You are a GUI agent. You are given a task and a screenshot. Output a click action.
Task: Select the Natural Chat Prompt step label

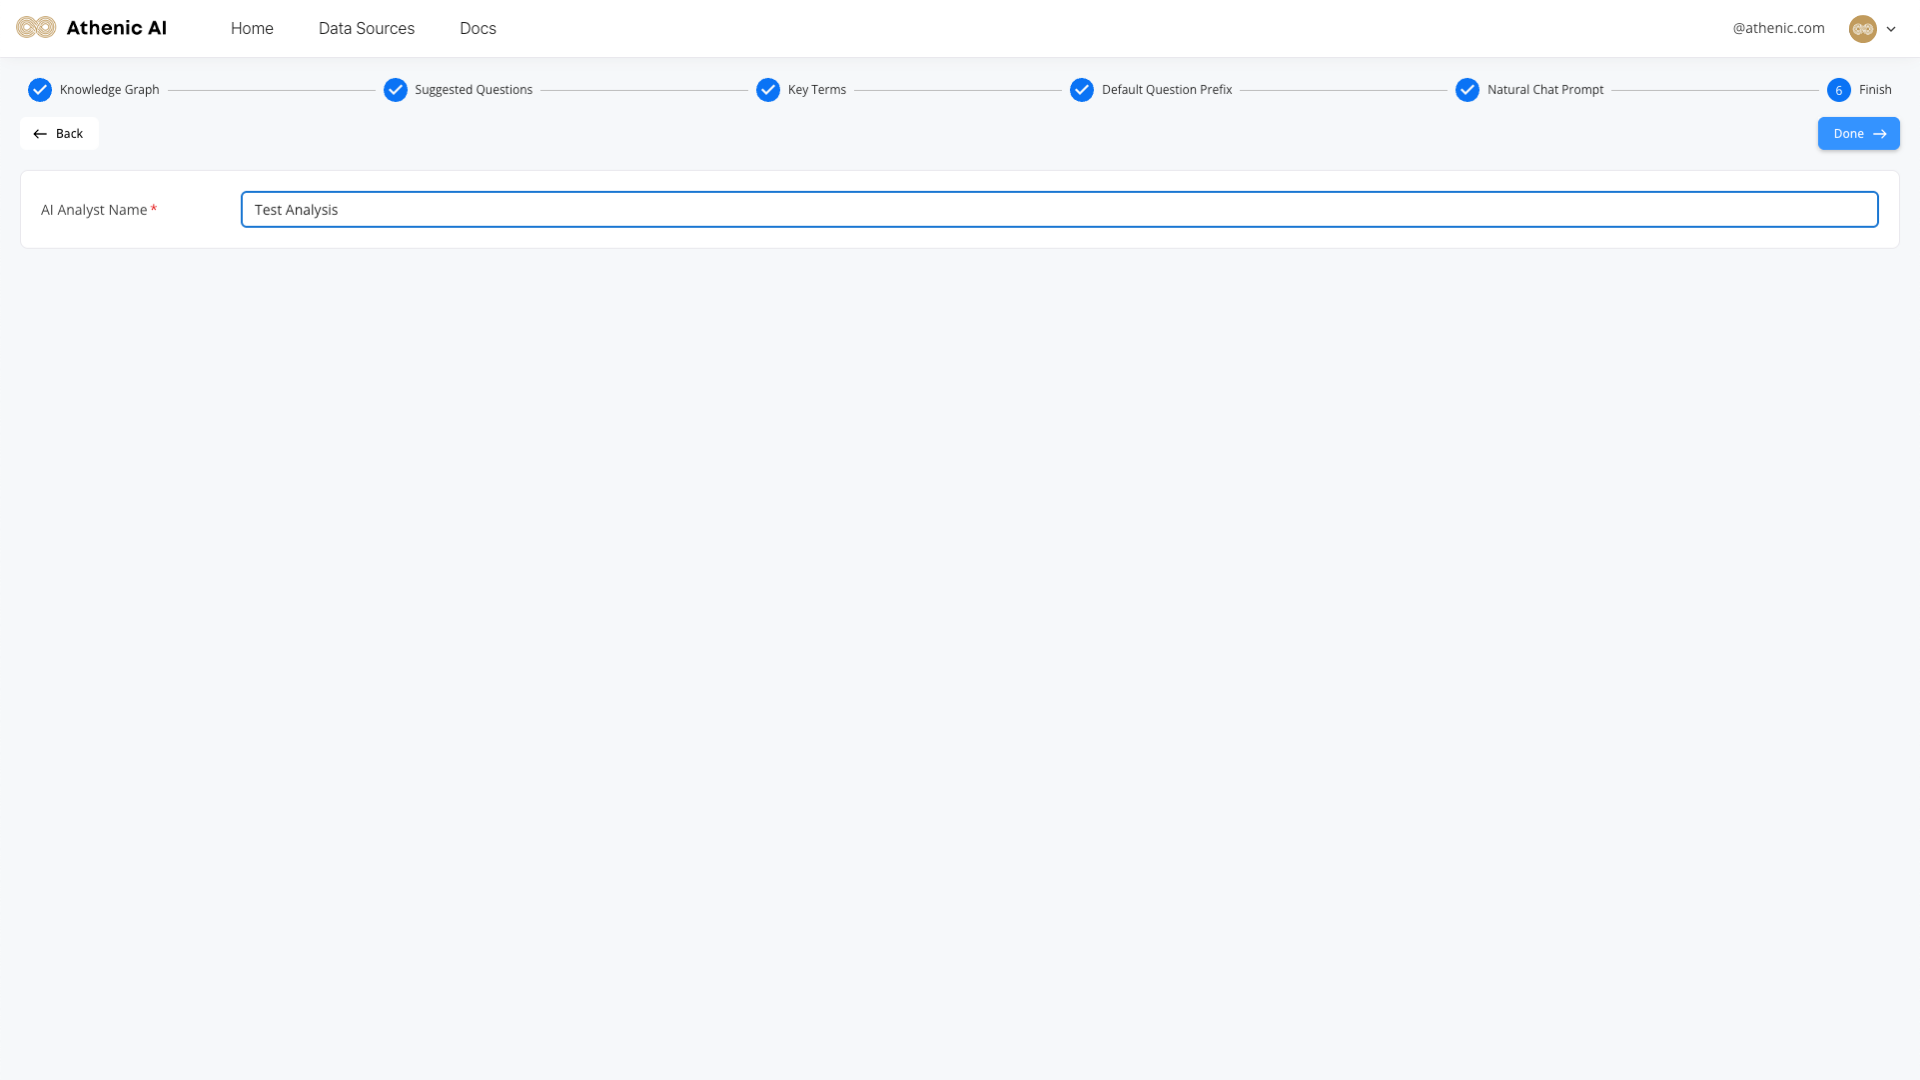(1545, 90)
